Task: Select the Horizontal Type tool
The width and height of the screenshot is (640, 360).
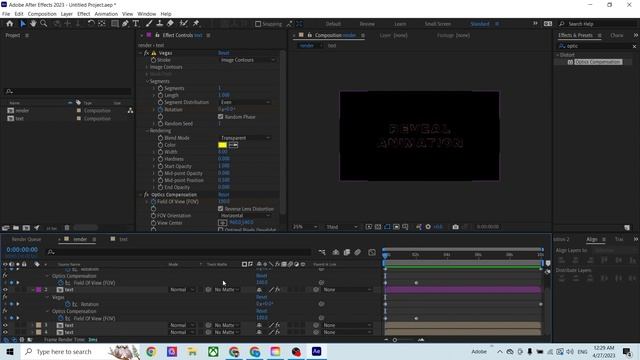Action: coord(136,24)
